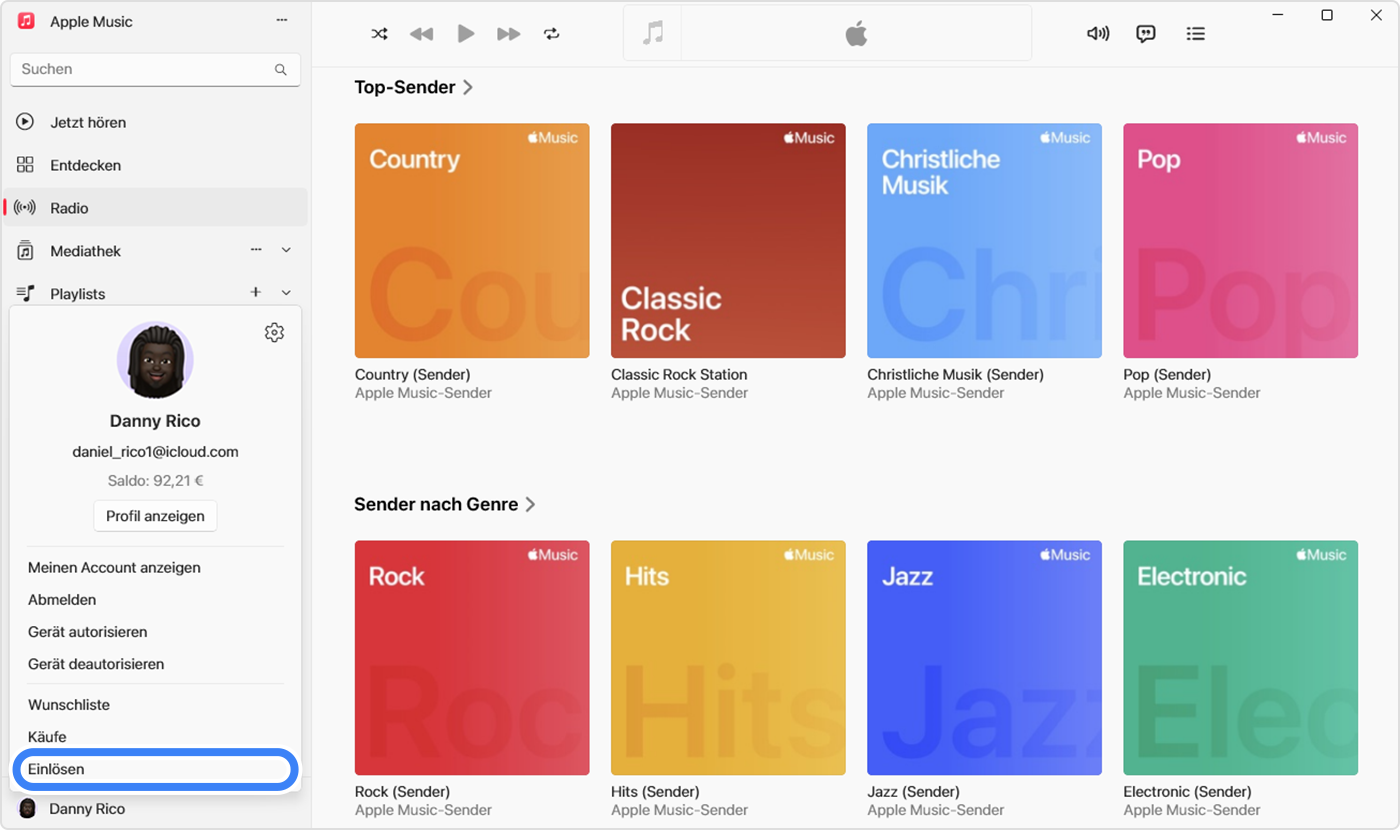The height and width of the screenshot is (830, 1400).
Task: Click the Christliche Musik (Sender) title text
Action: click(955, 375)
